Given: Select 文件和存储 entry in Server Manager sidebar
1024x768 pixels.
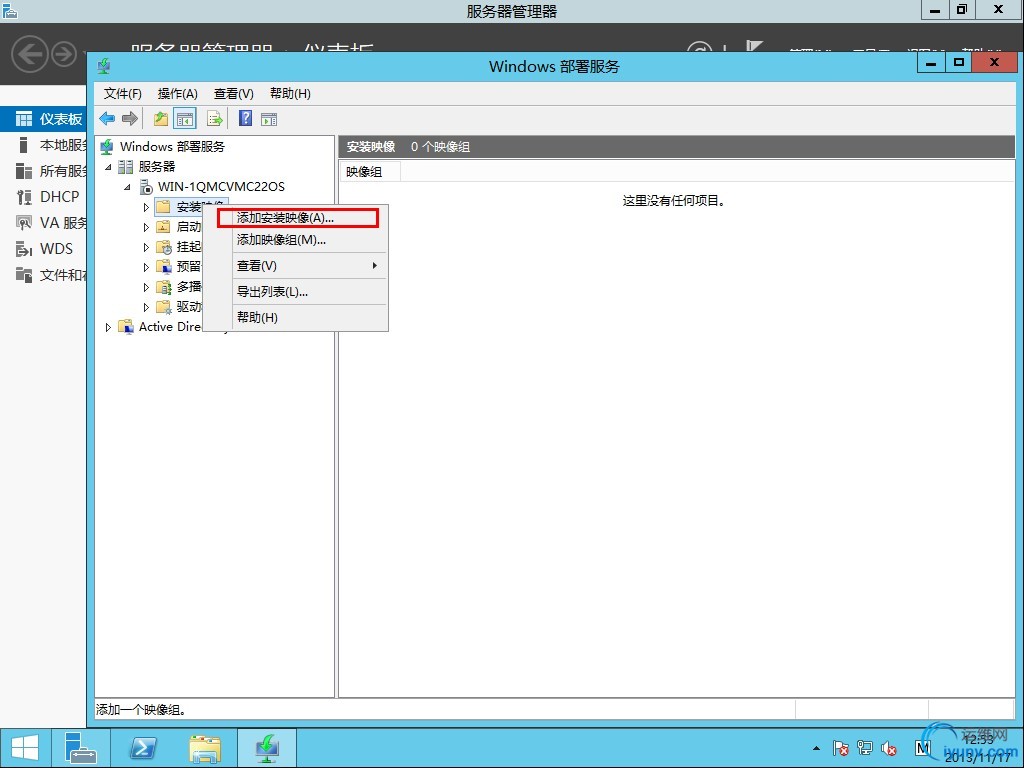Looking at the screenshot, I should (x=44, y=275).
